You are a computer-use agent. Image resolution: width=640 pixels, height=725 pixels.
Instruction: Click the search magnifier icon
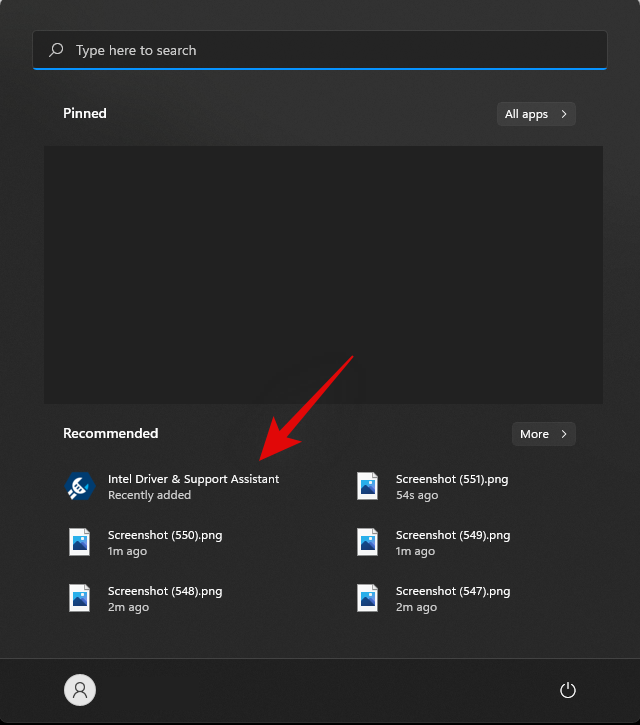coord(56,50)
